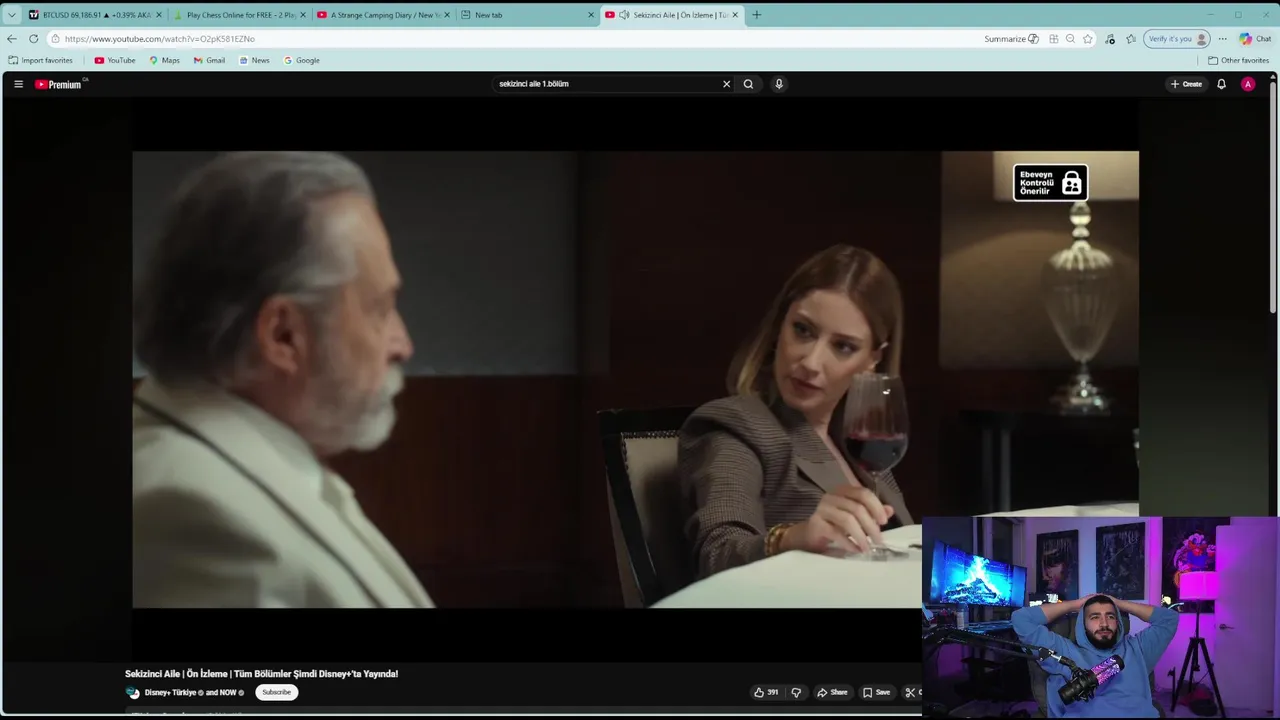The width and height of the screenshot is (1280, 720).
Task: Click the page vertical scrollbar
Action: [1274, 200]
